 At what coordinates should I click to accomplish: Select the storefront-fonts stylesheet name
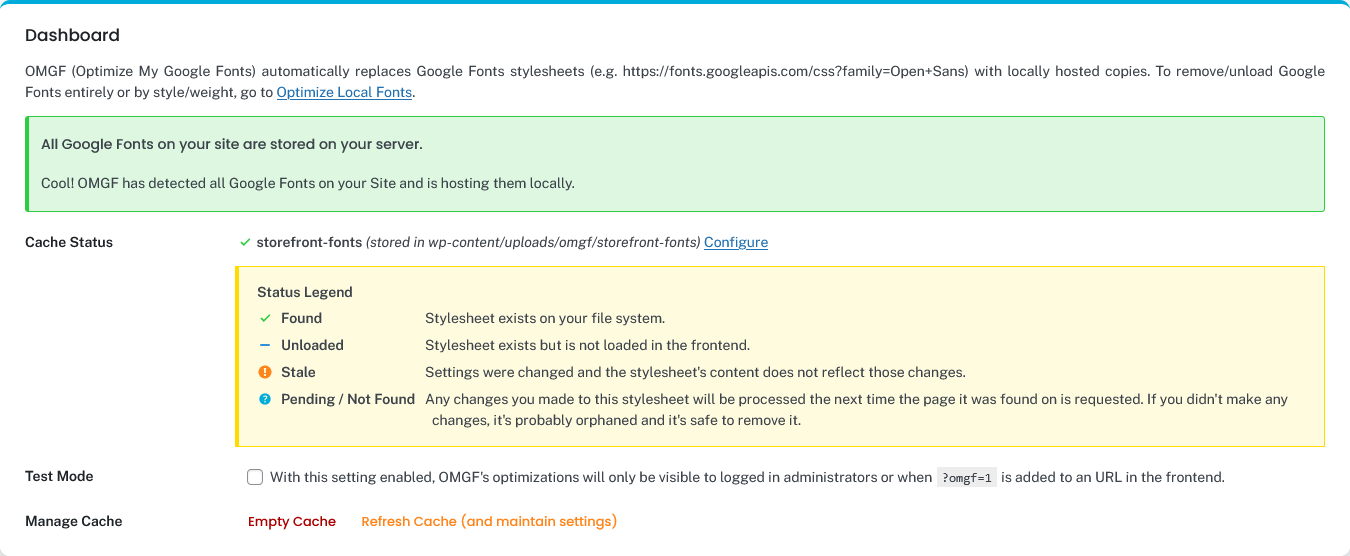pyautogui.click(x=309, y=242)
